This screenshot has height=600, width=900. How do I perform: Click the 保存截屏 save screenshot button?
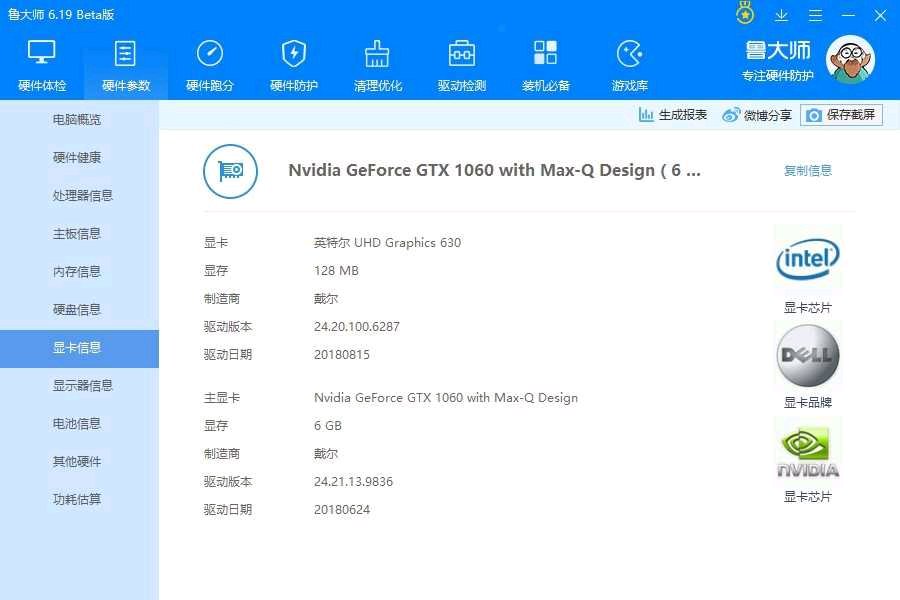click(841, 115)
